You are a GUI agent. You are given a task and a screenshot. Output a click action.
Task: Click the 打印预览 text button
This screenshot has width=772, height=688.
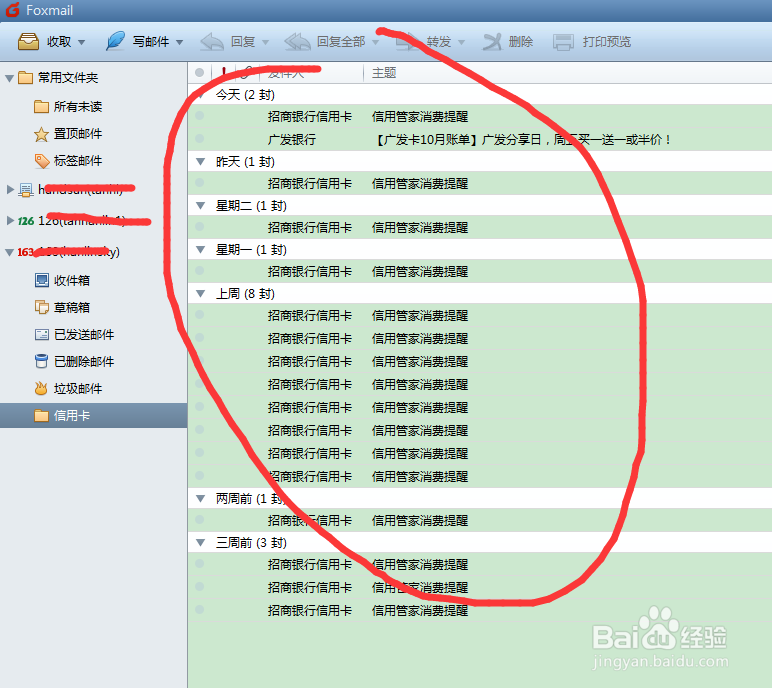[x=607, y=42]
